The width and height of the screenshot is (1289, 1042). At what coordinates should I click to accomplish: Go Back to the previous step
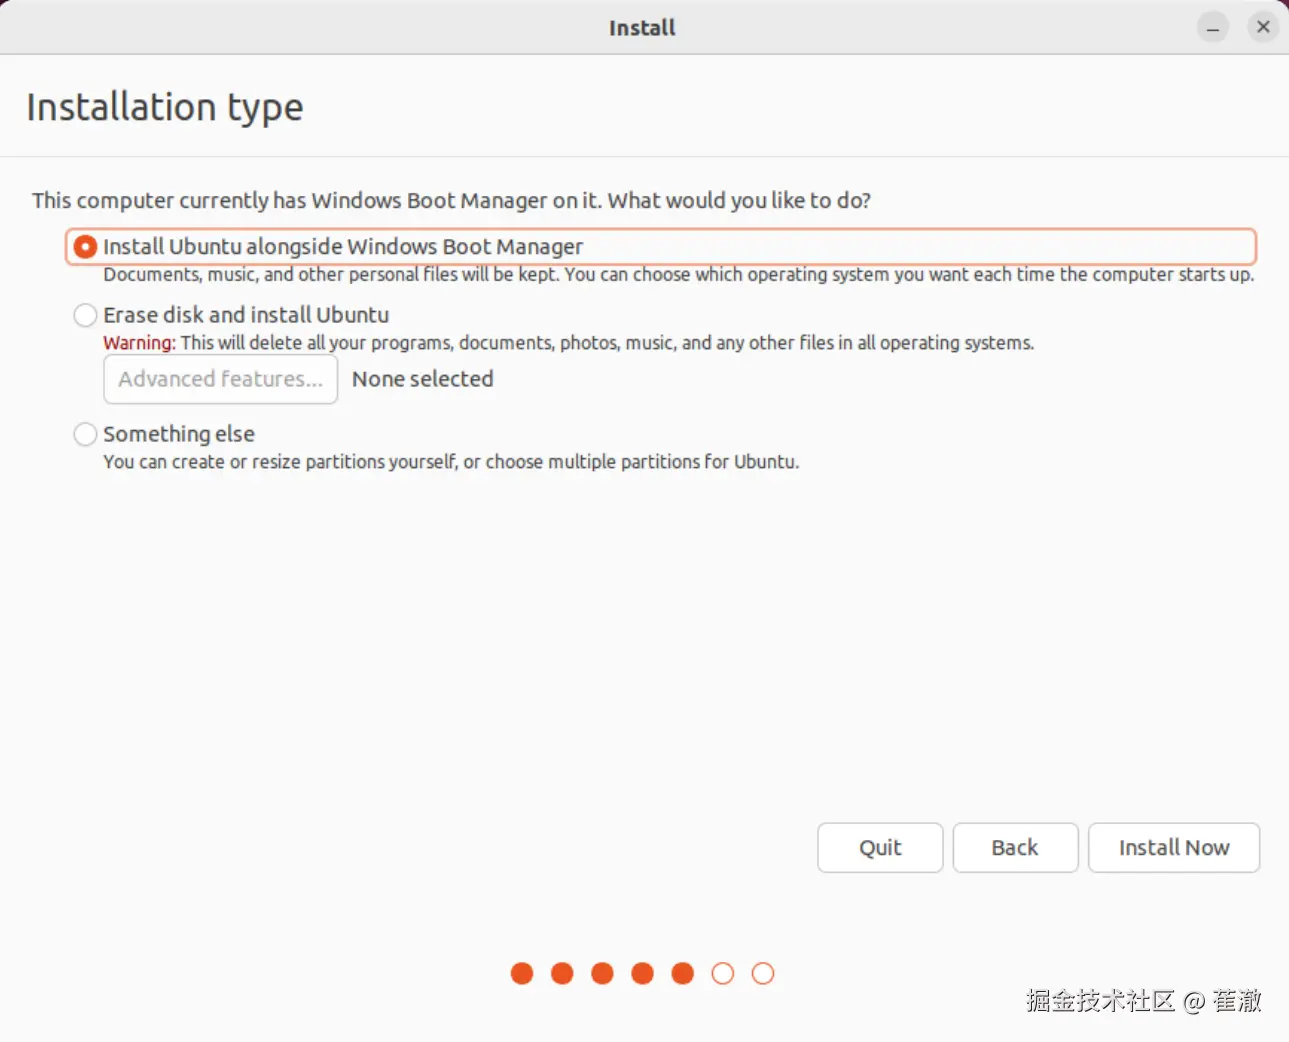coord(1015,848)
